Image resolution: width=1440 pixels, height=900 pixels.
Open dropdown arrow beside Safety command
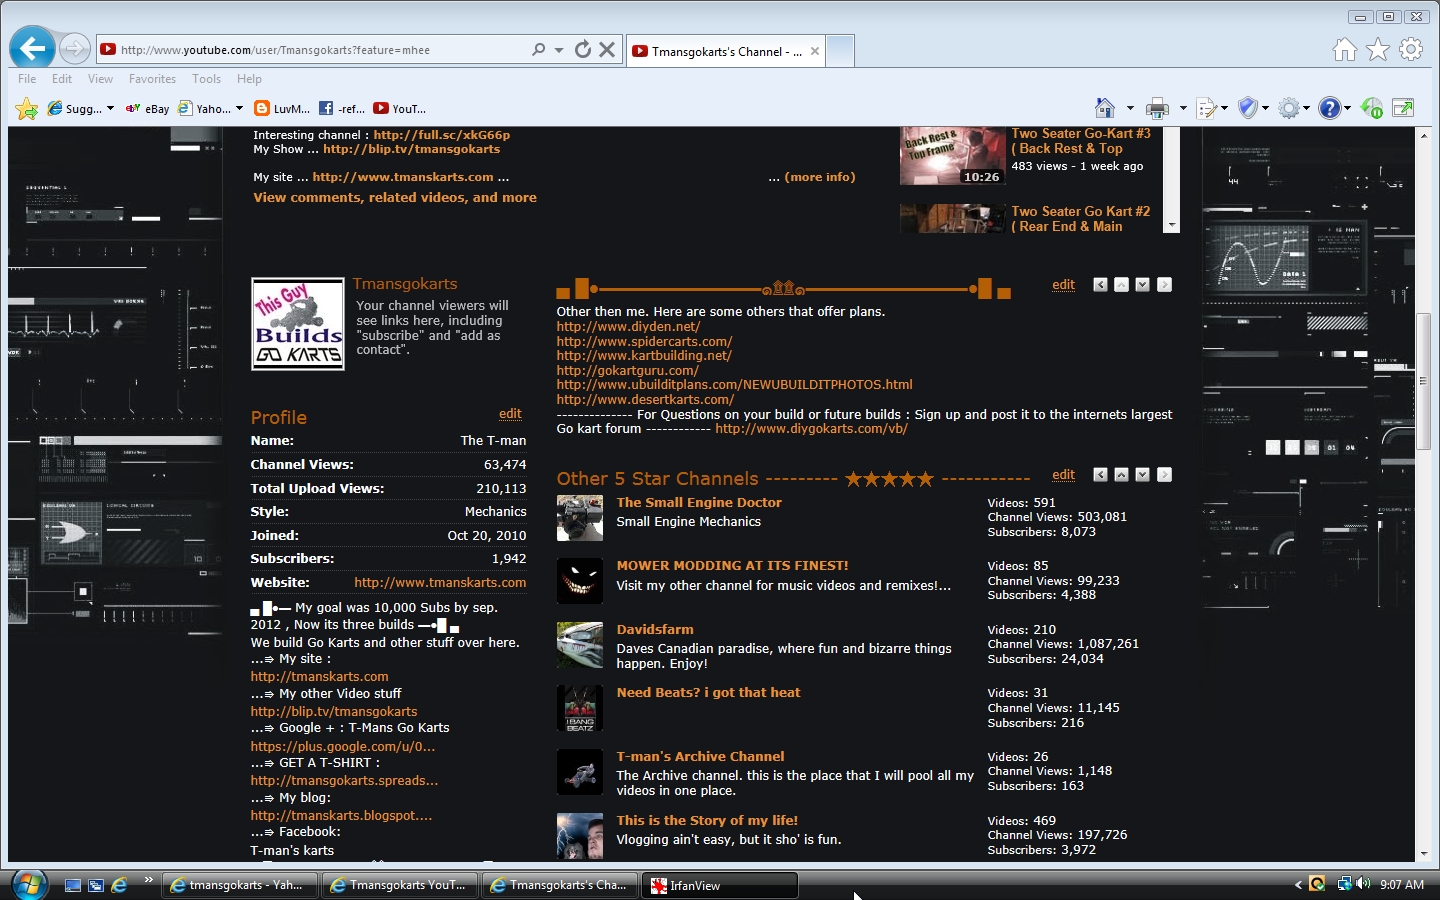pos(1265,108)
